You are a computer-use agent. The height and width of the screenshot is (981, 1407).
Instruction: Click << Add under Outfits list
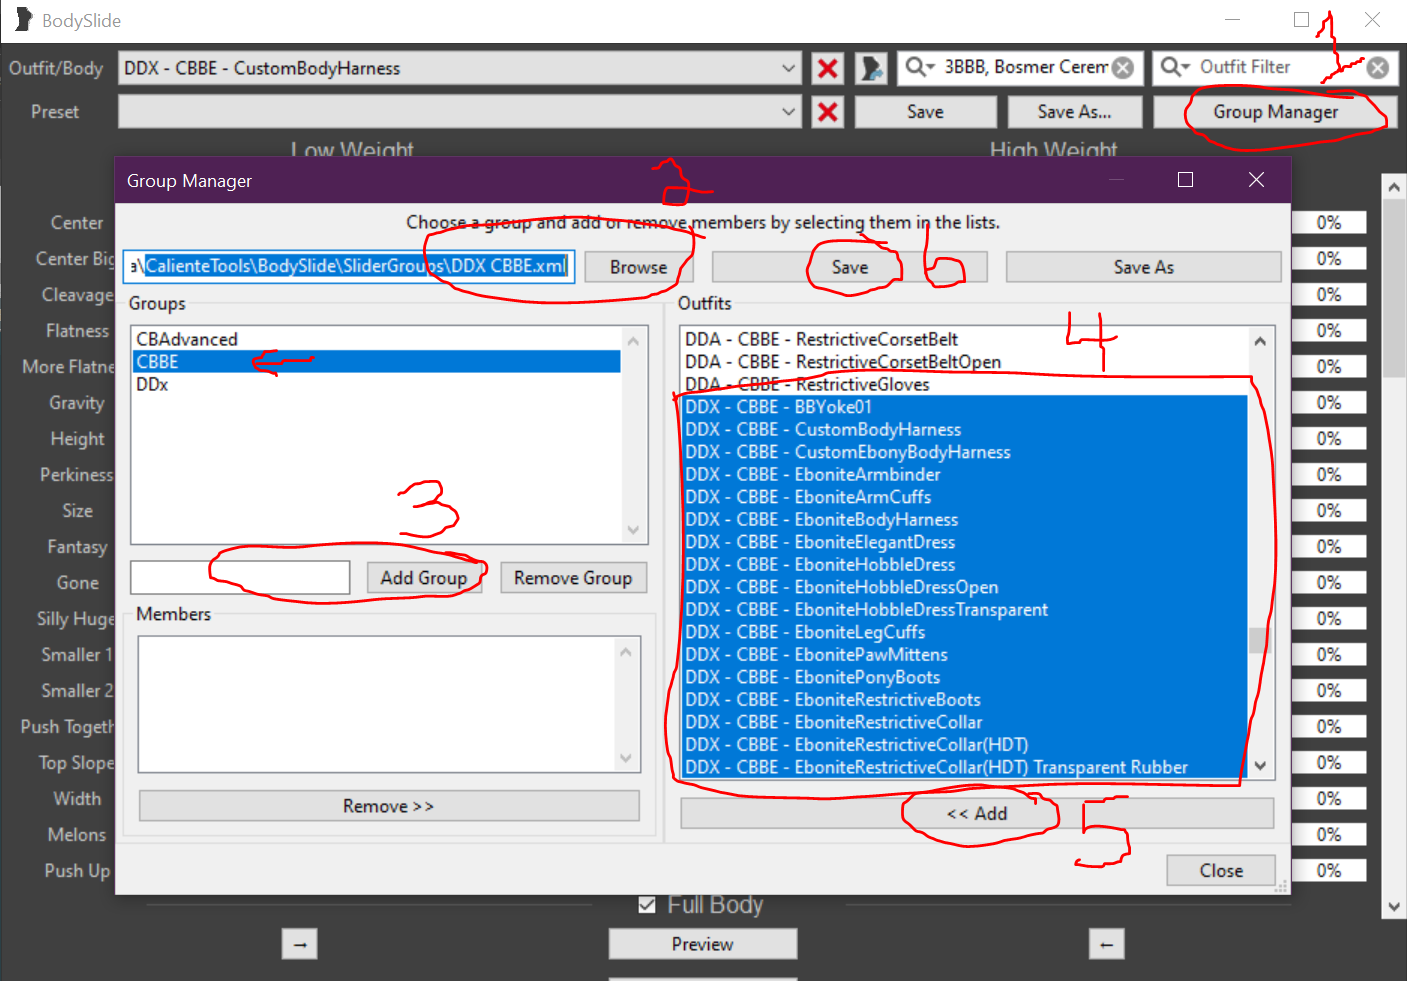(x=977, y=813)
